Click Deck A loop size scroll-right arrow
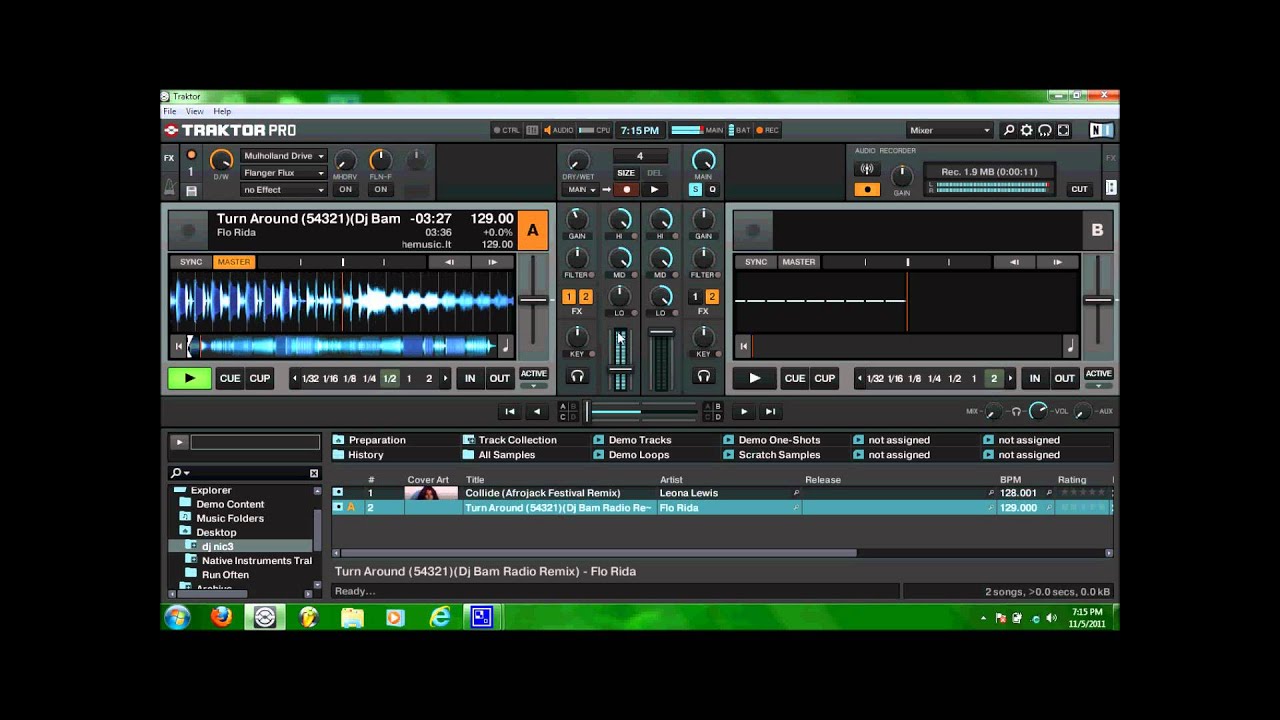The height and width of the screenshot is (720, 1280). tap(445, 379)
